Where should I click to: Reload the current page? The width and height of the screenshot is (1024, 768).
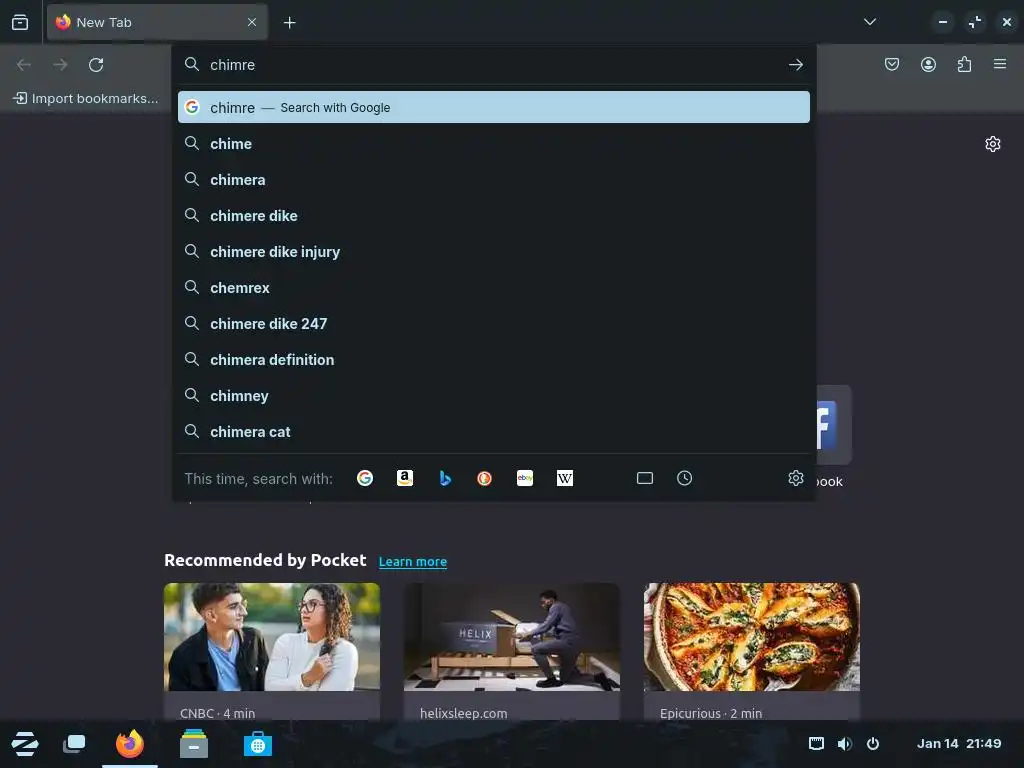(x=96, y=65)
